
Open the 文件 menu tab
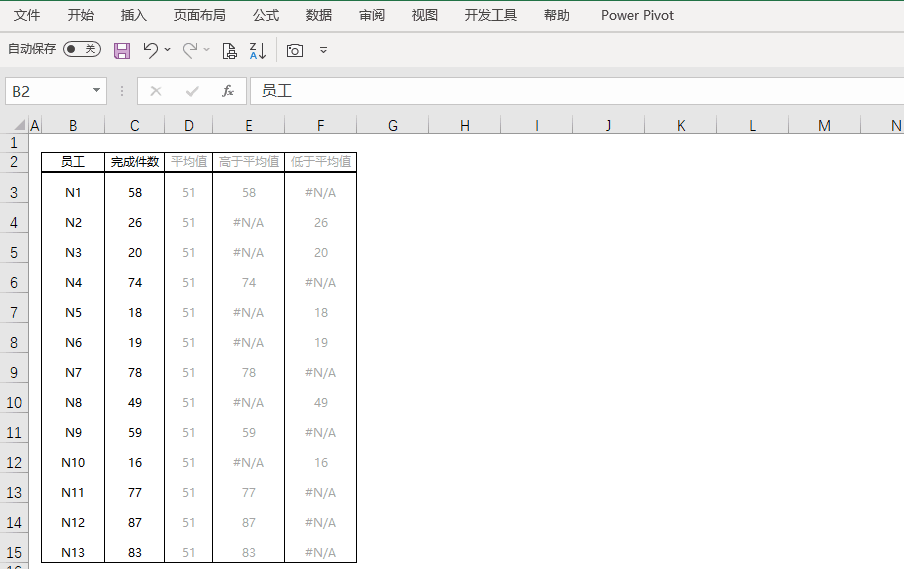click(x=27, y=16)
